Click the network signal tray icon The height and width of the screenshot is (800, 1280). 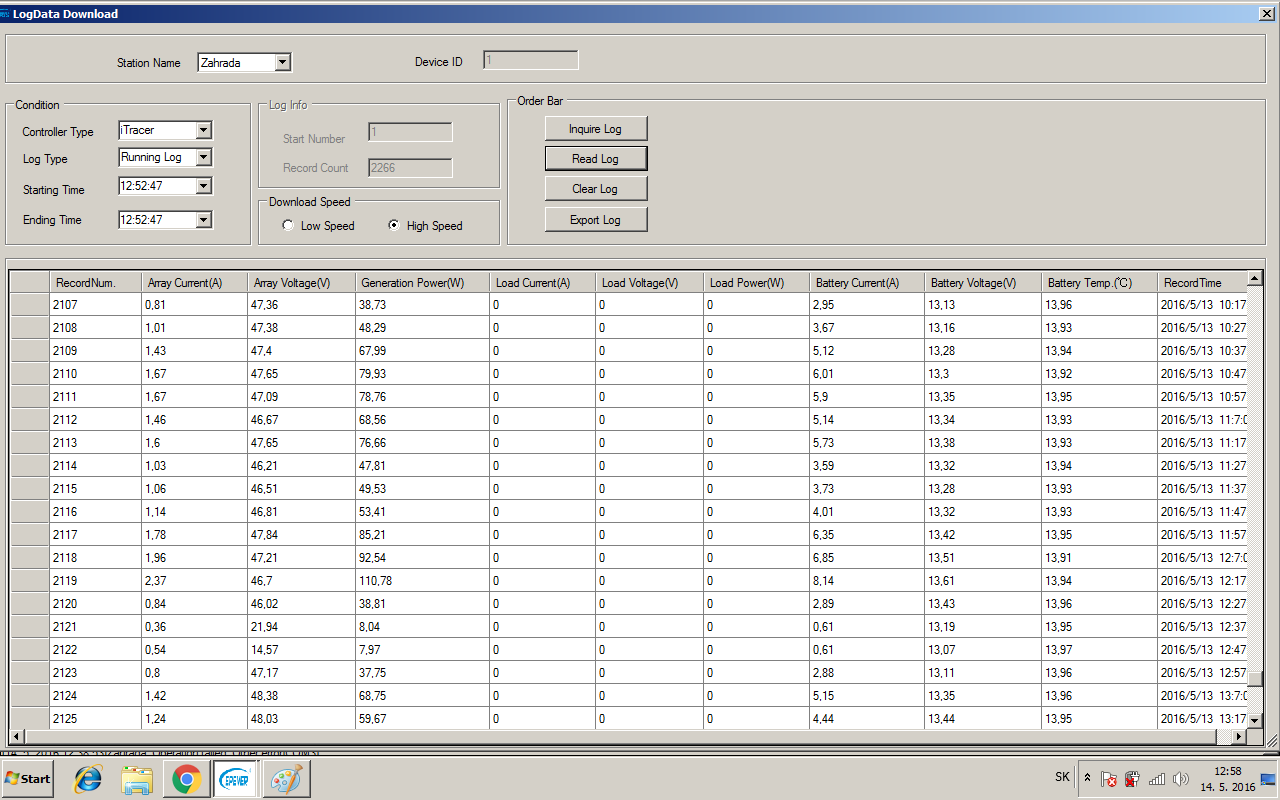pyautogui.click(x=1157, y=779)
